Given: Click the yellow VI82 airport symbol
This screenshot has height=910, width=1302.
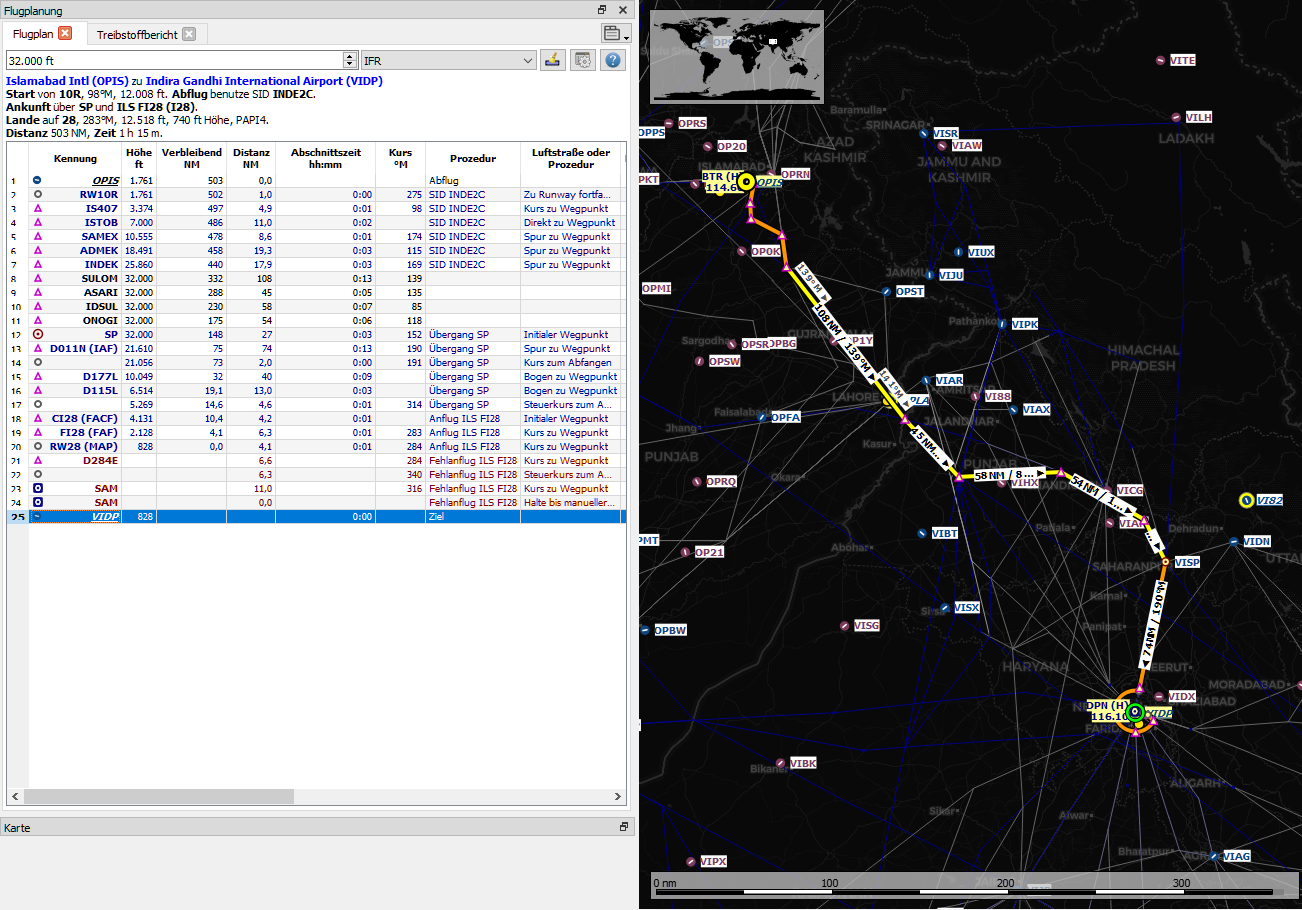Looking at the screenshot, I should (1246, 500).
